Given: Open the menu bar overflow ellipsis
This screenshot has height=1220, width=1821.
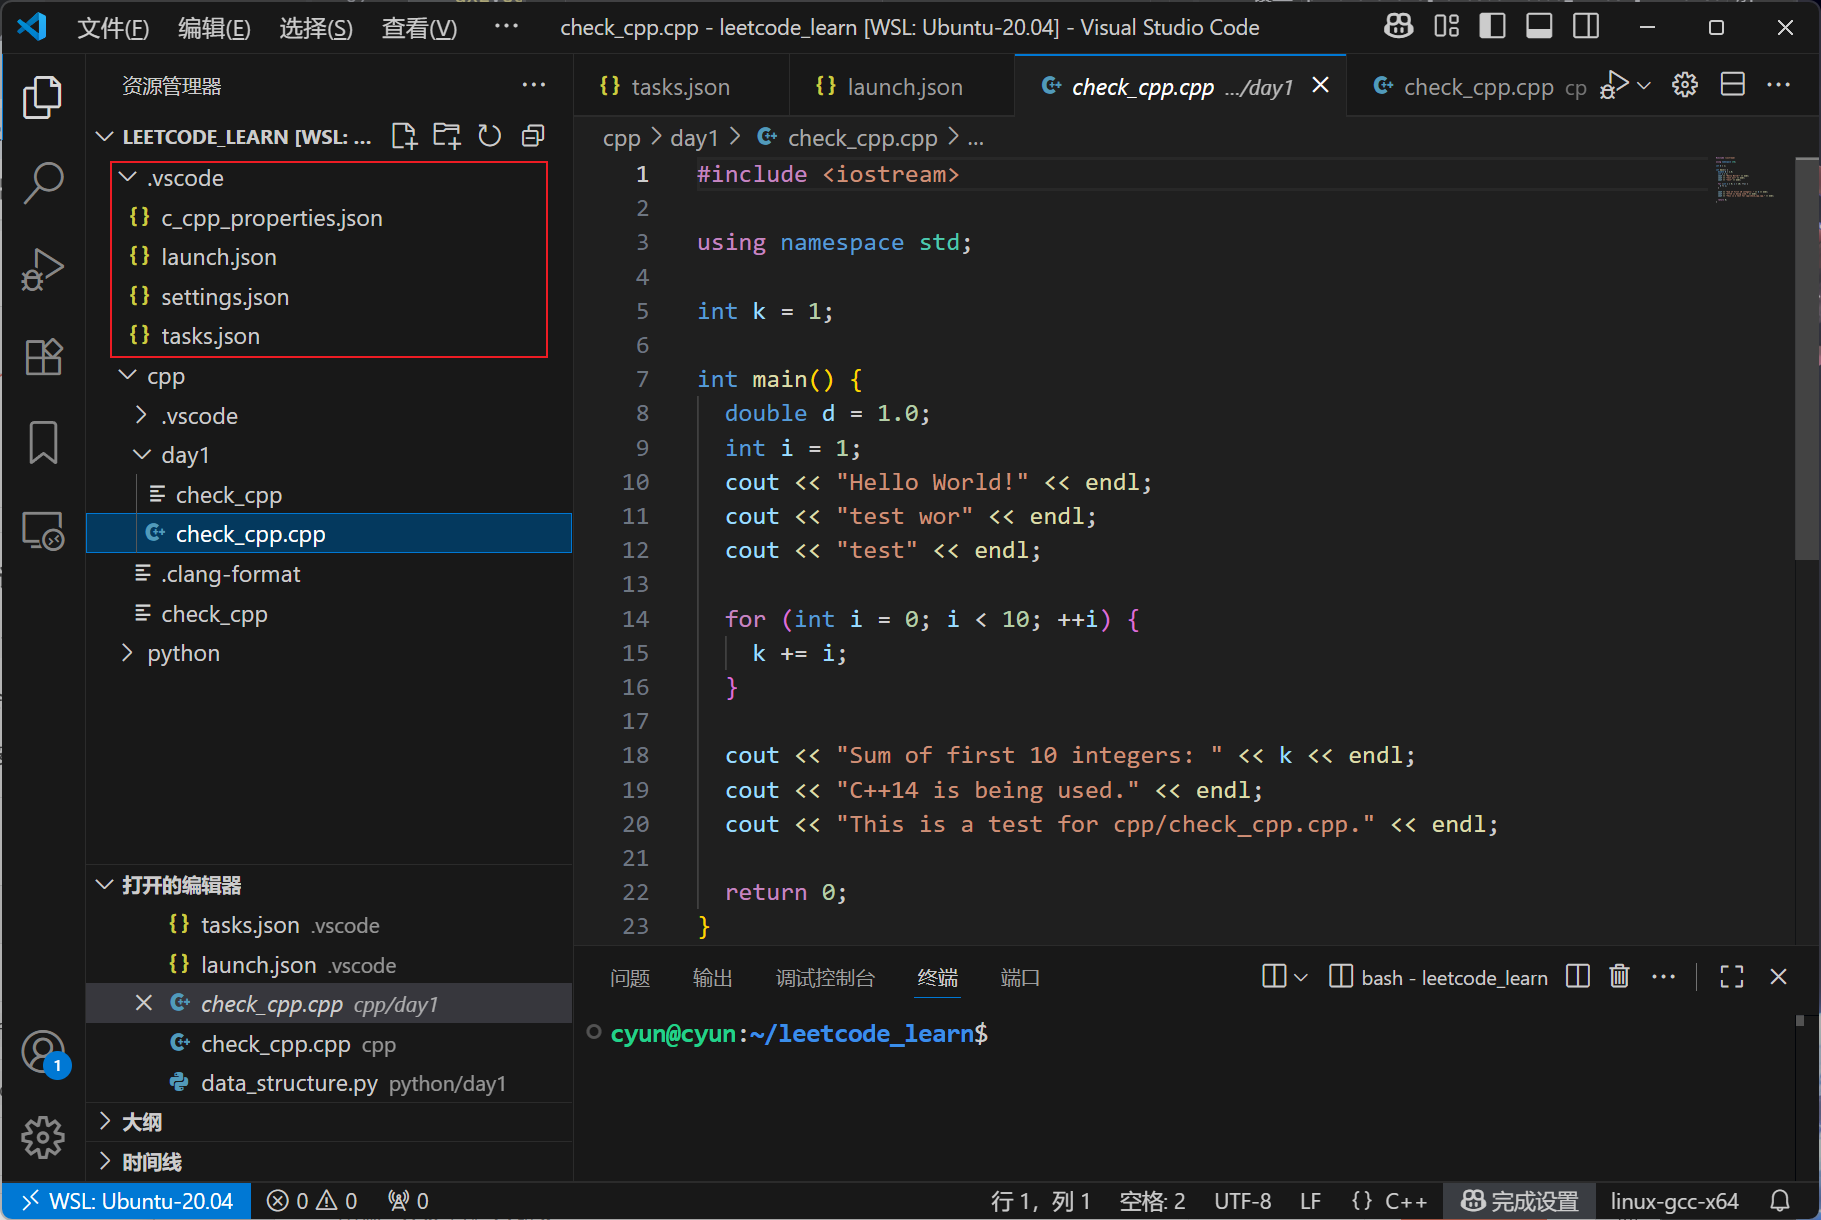Looking at the screenshot, I should pyautogui.click(x=506, y=26).
